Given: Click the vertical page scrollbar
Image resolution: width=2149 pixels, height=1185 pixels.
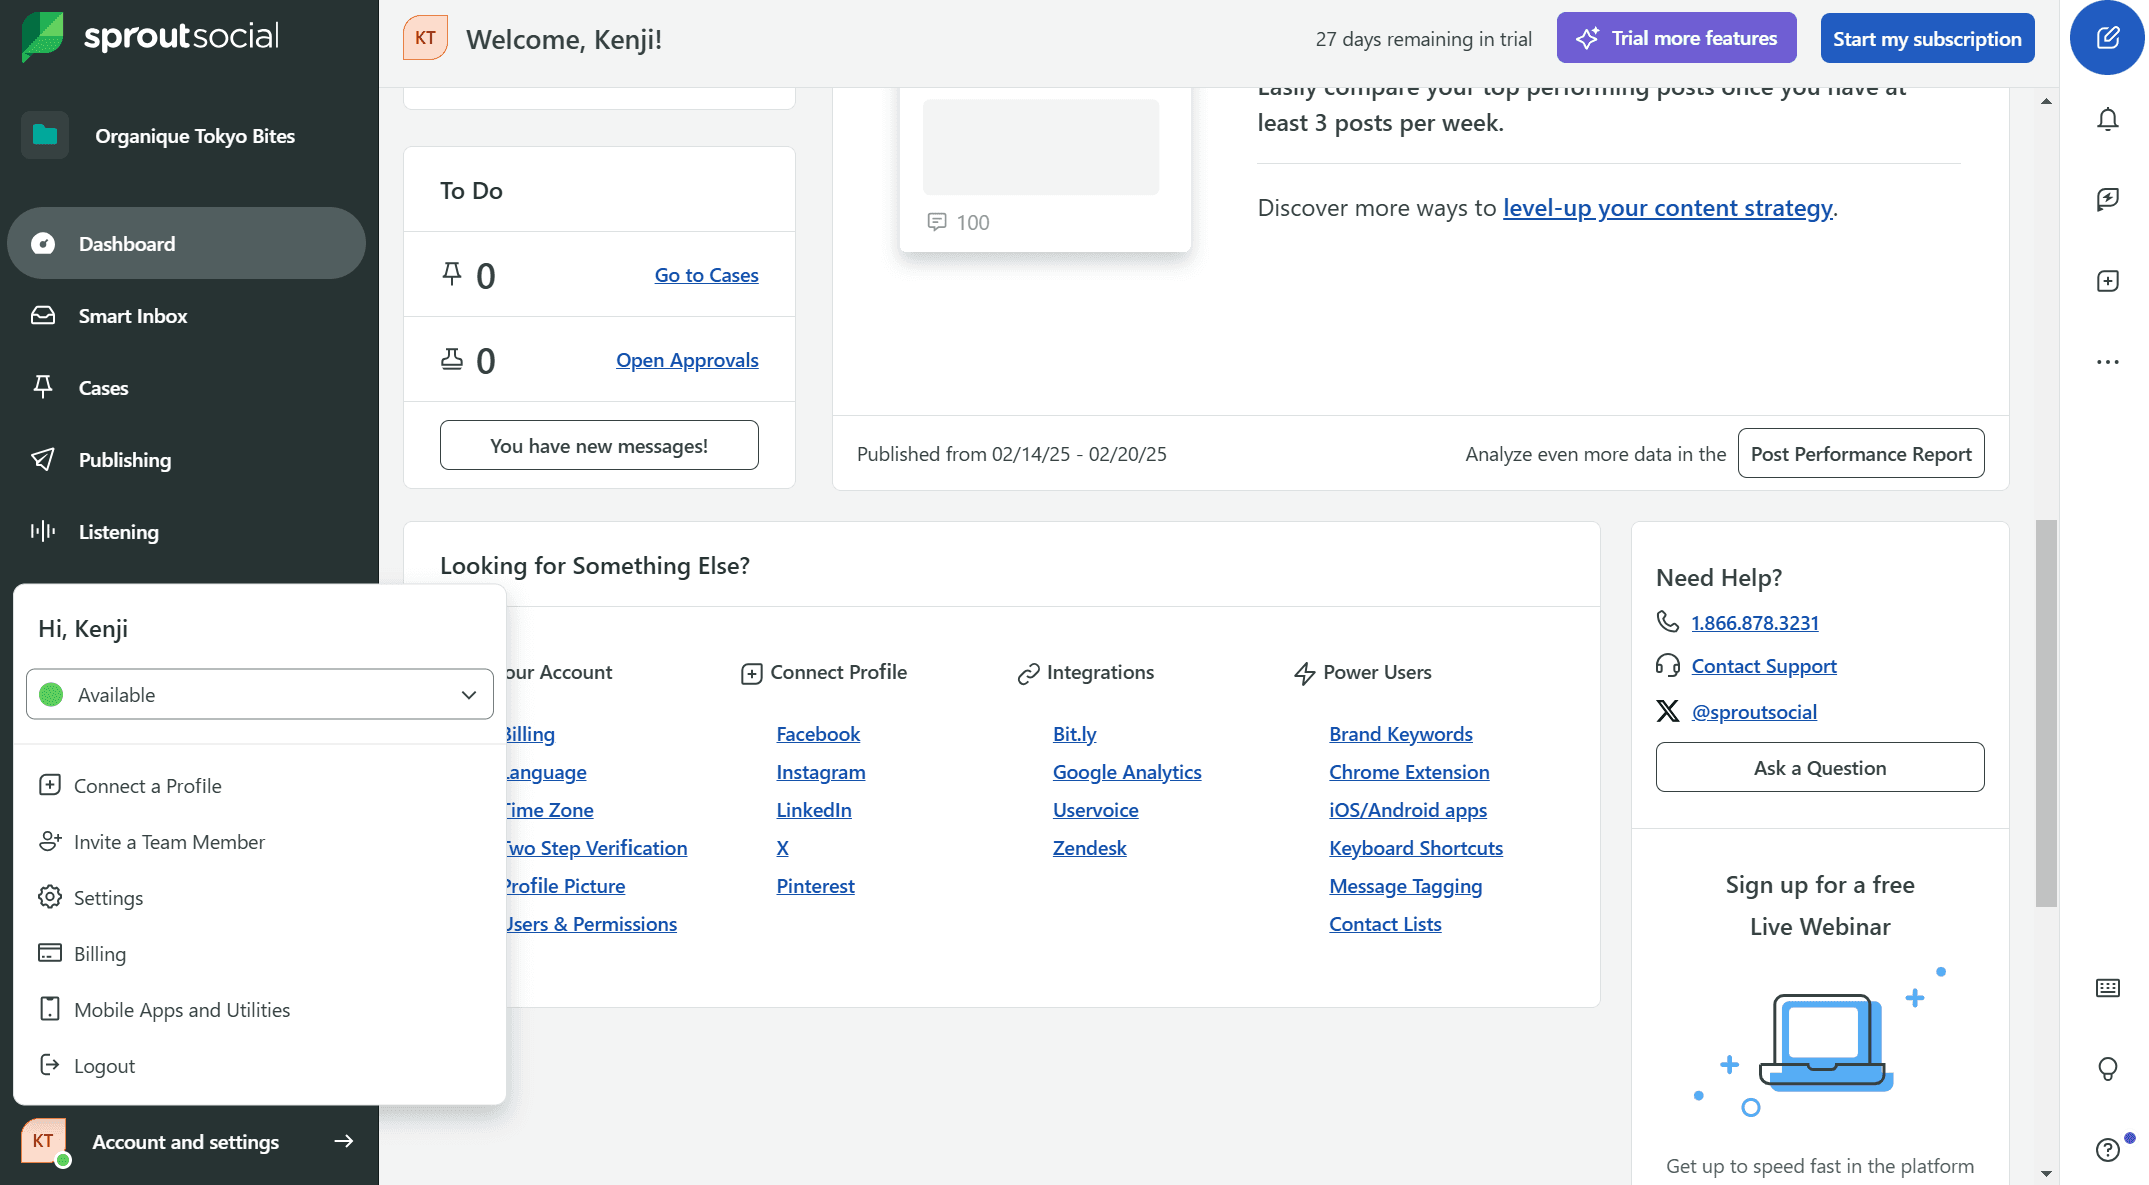Looking at the screenshot, I should click(x=2046, y=712).
